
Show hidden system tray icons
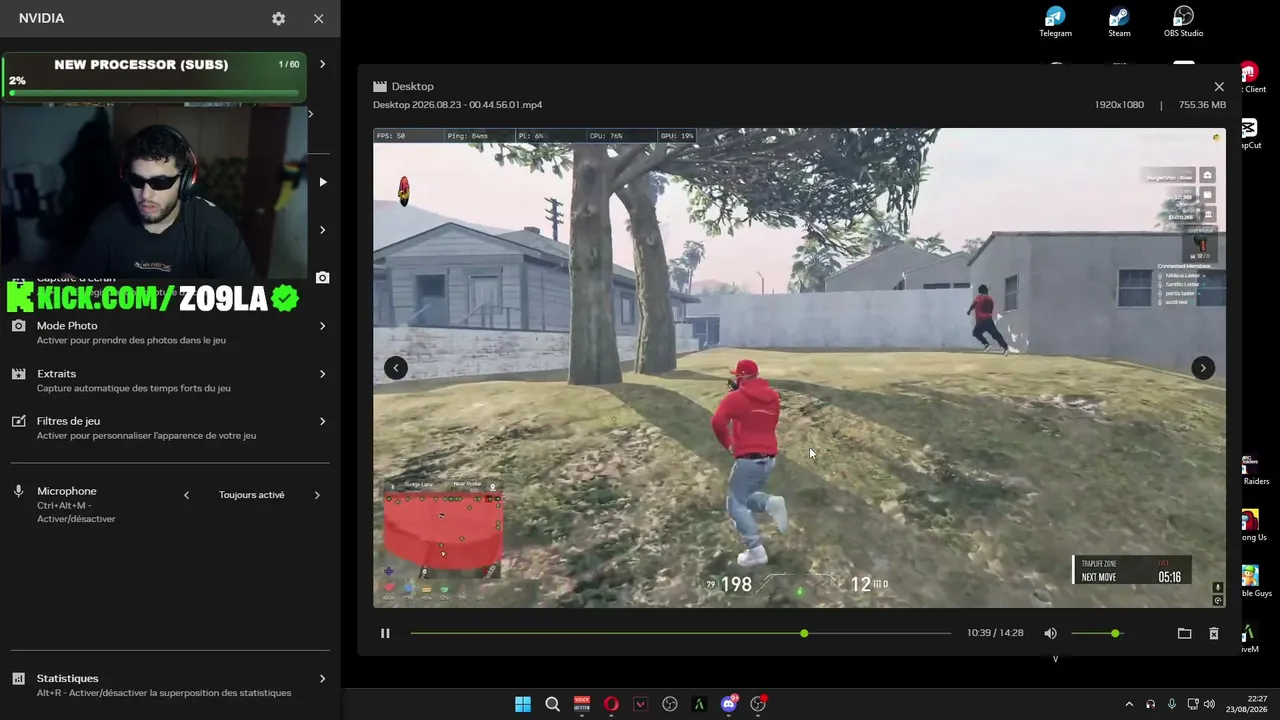[1129, 704]
